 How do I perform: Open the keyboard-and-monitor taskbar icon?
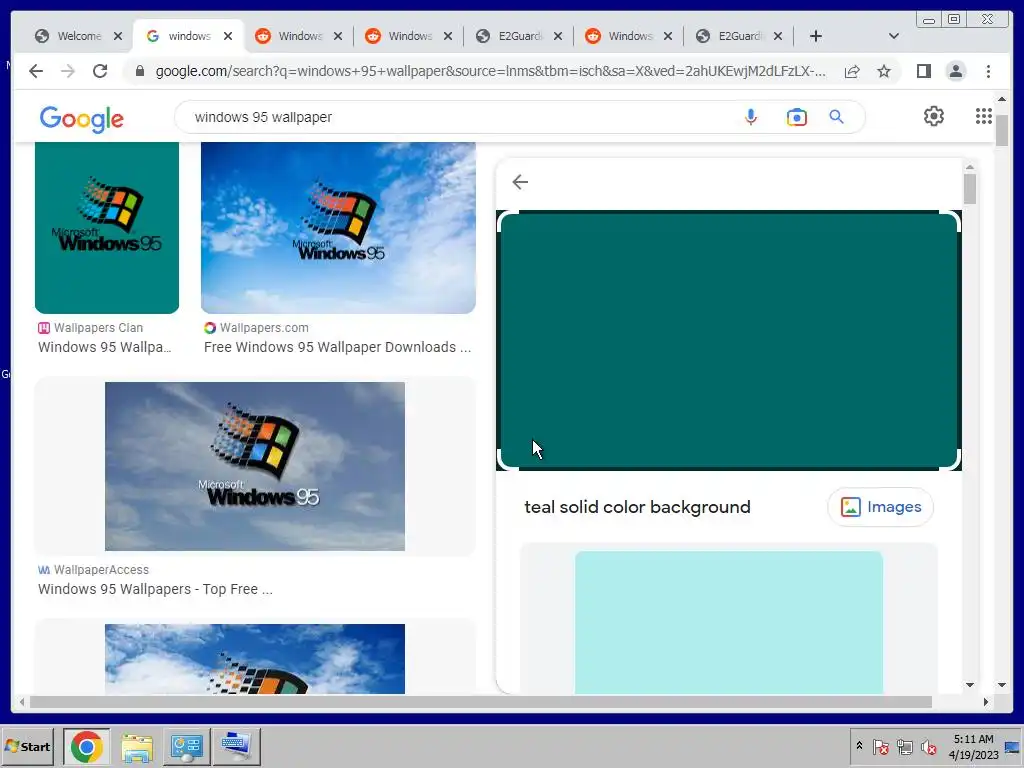(236, 746)
